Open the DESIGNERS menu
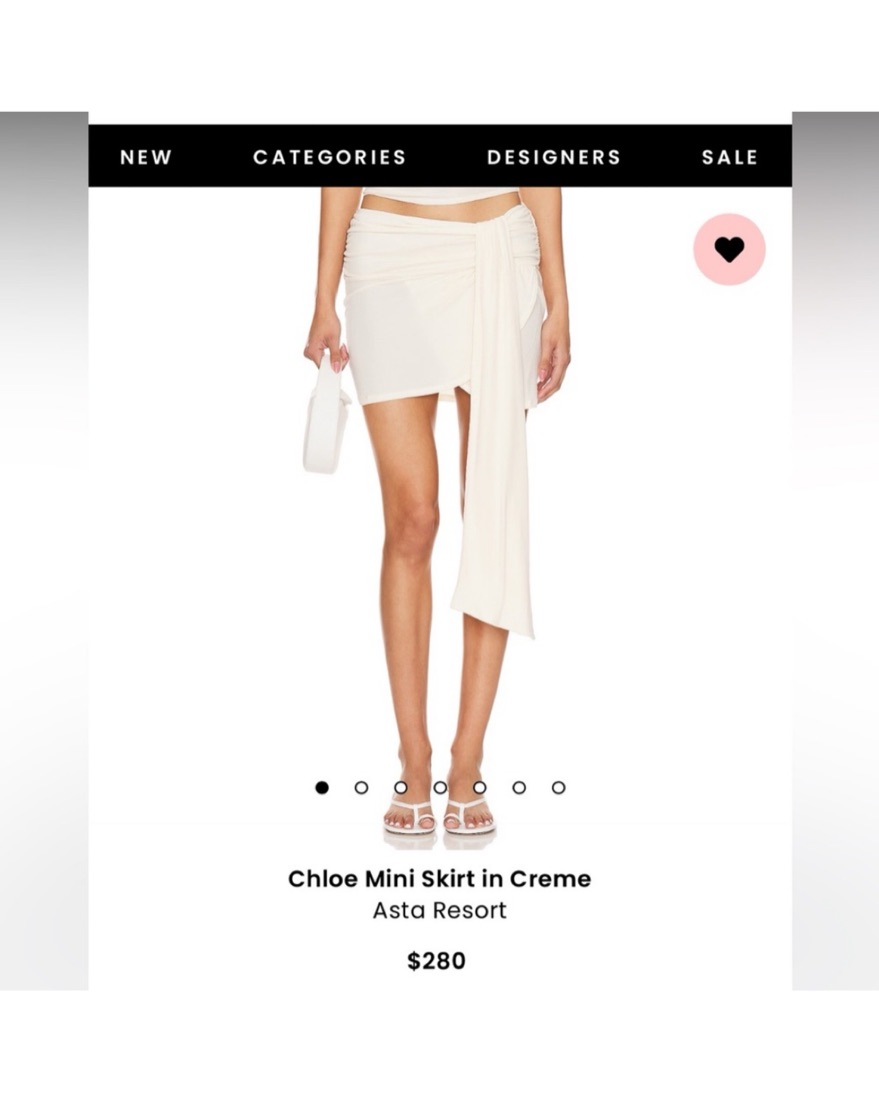This screenshot has width=879, height=1100. coord(554,157)
